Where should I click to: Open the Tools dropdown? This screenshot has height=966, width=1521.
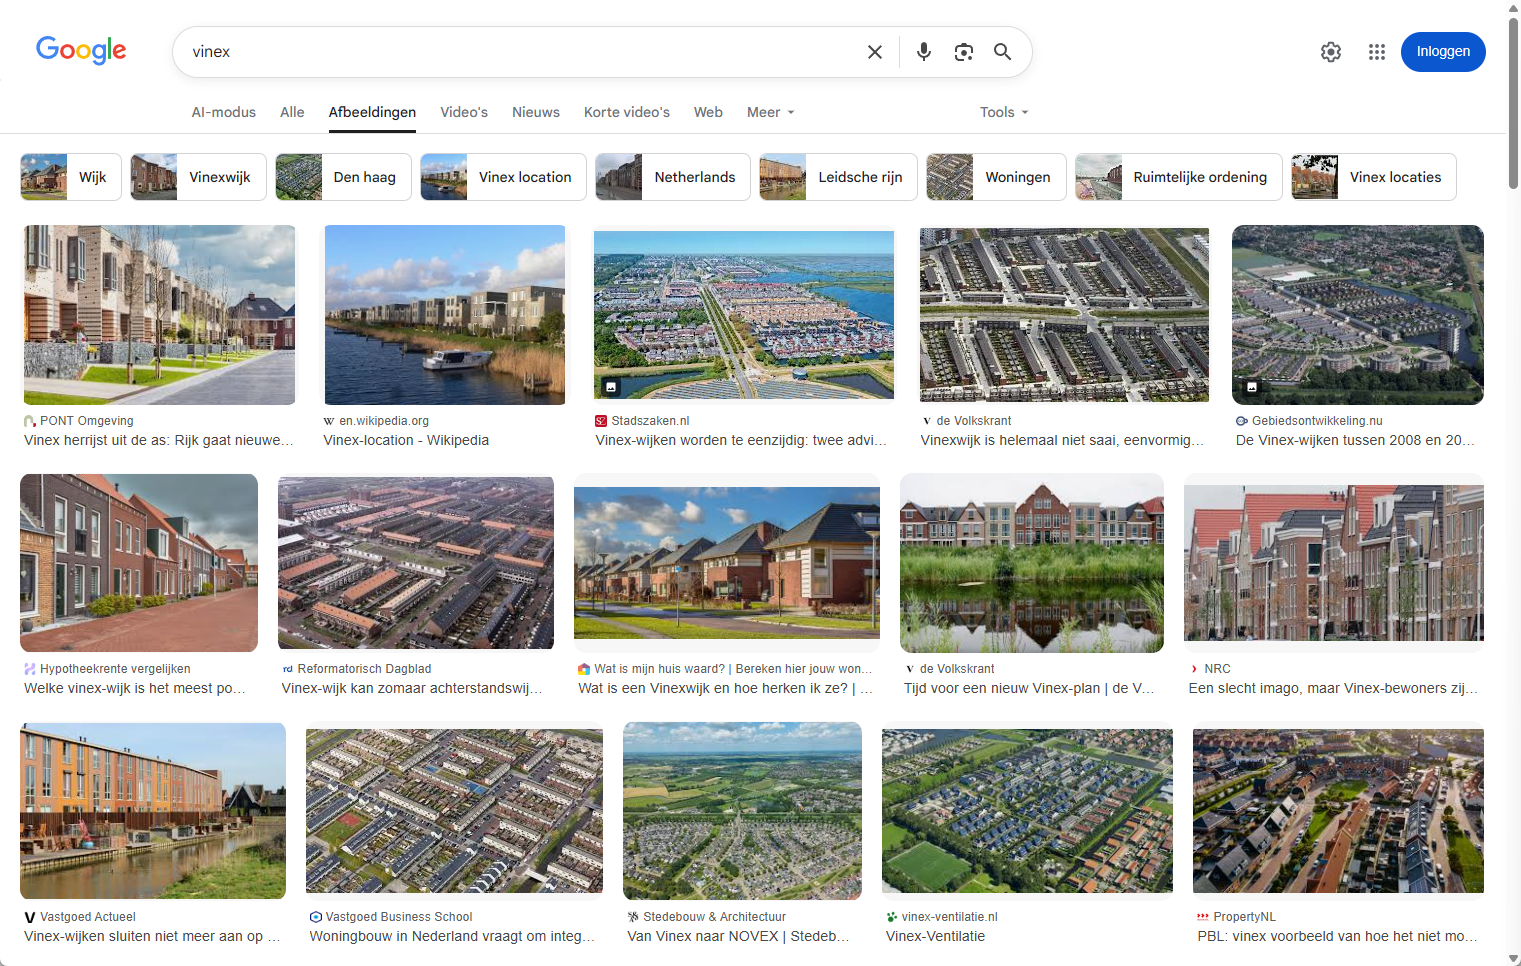(x=1003, y=112)
